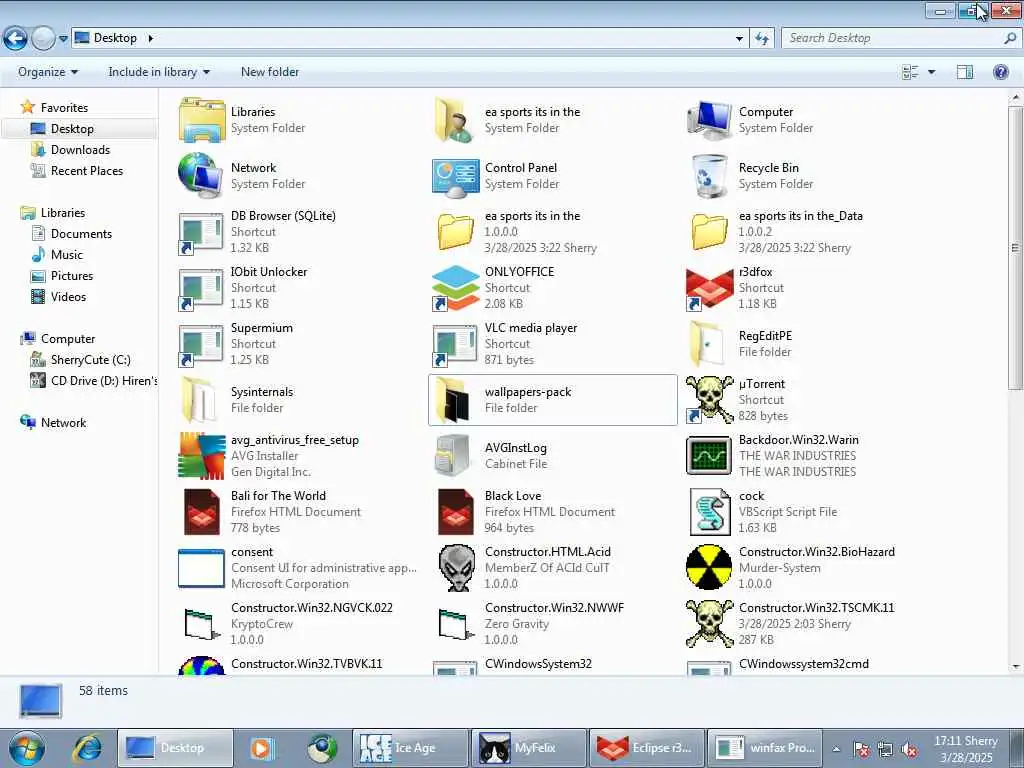Viewport: 1024px width, 768px height.
Task: Select the DB Browser (SQLite) shortcut icon
Action: (x=200, y=232)
